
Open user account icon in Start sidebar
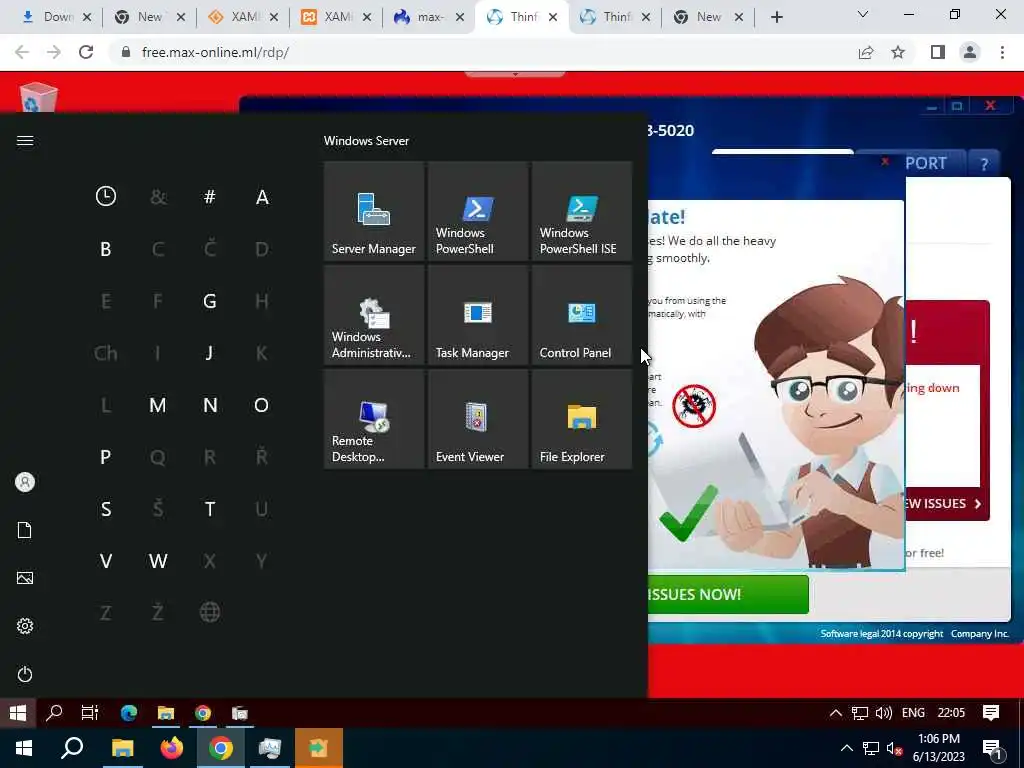25,482
